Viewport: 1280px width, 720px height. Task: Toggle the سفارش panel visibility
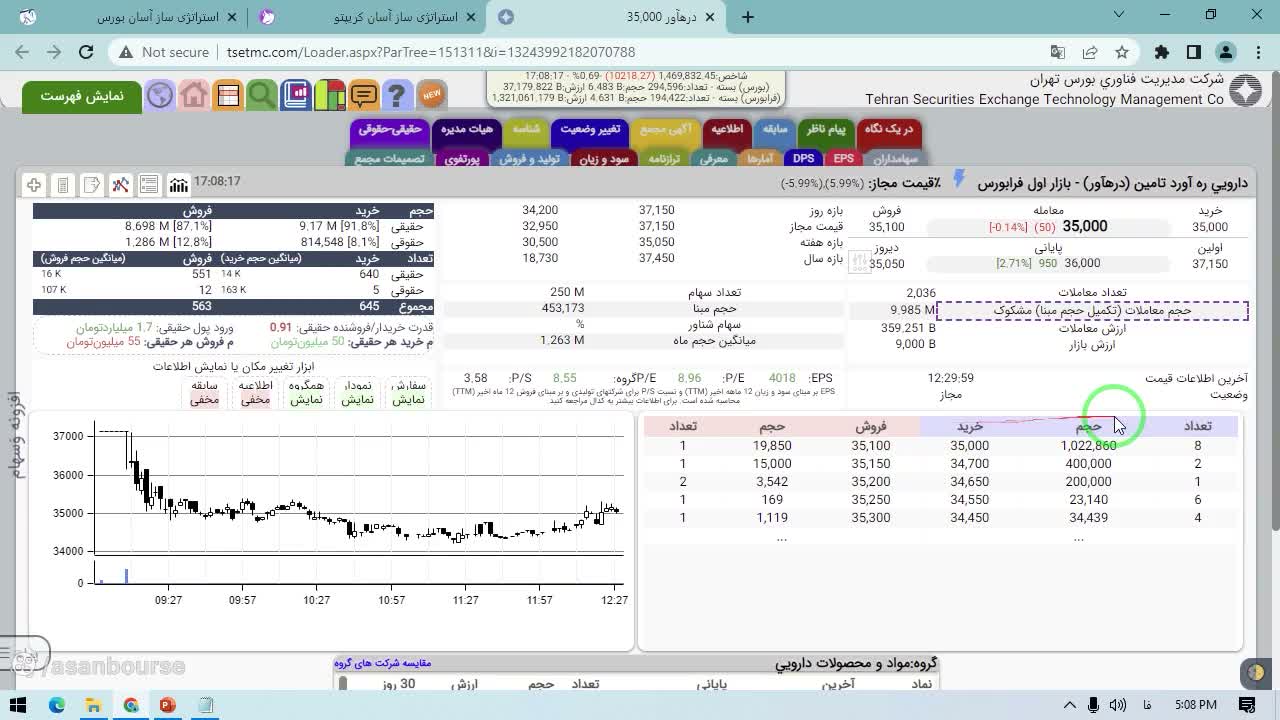(408, 393)
